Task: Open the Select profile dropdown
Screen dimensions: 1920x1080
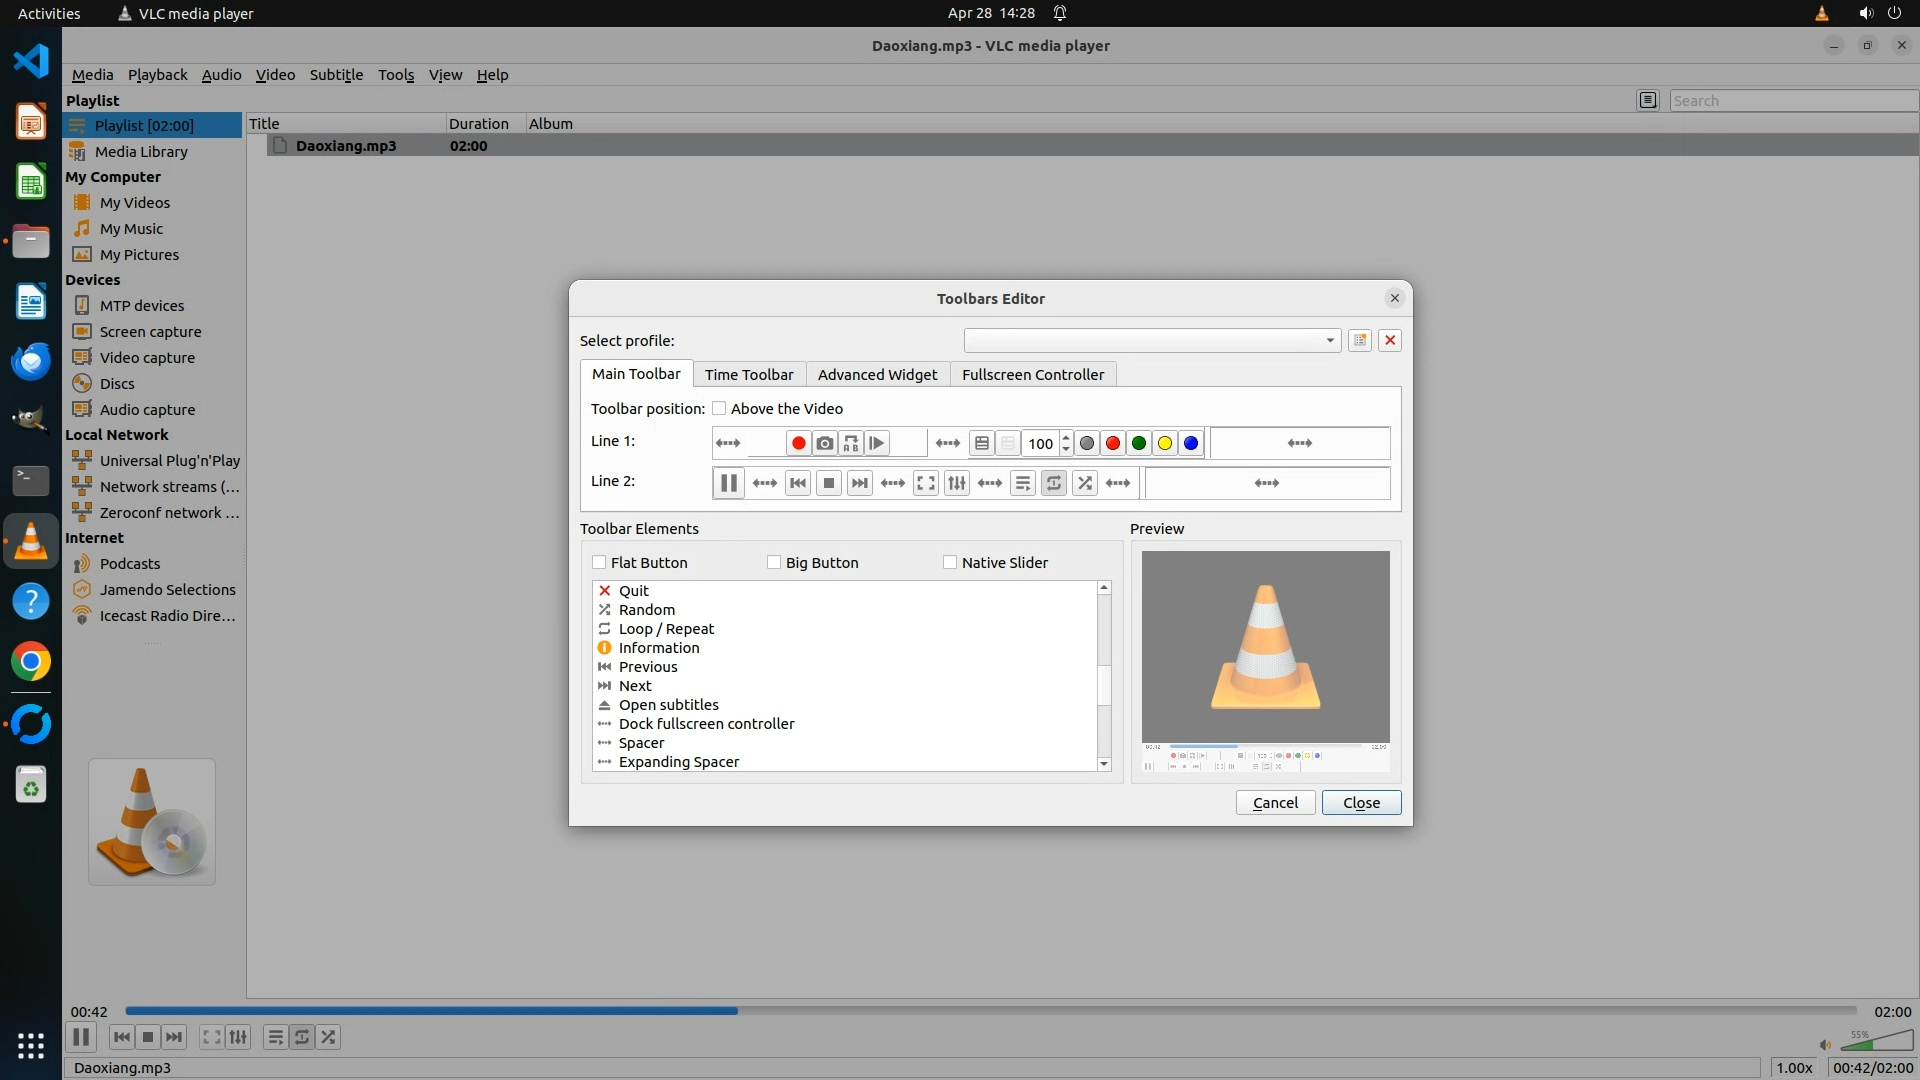Action: tap(1152, 340)
